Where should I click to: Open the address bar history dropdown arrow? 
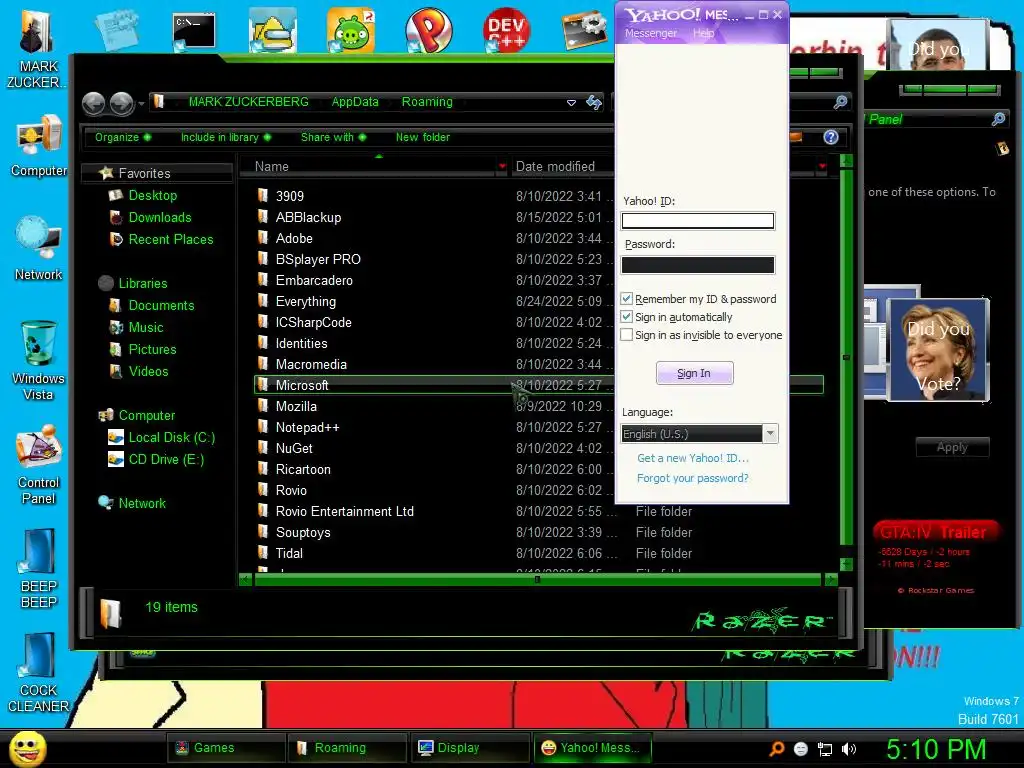571,103
